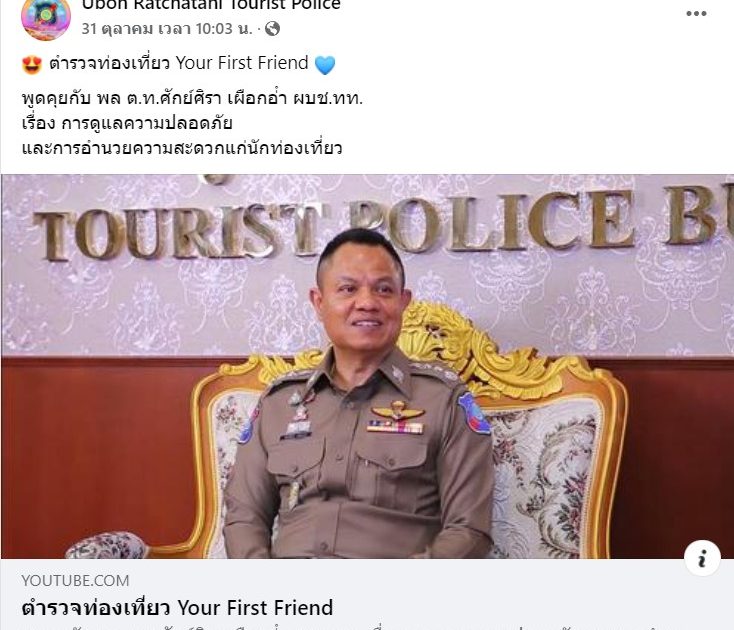This screenshot has width=734, height=630.
Task: Click the text เรื่อง การดูแลความปลอดภัย
Action: (127, 124)
